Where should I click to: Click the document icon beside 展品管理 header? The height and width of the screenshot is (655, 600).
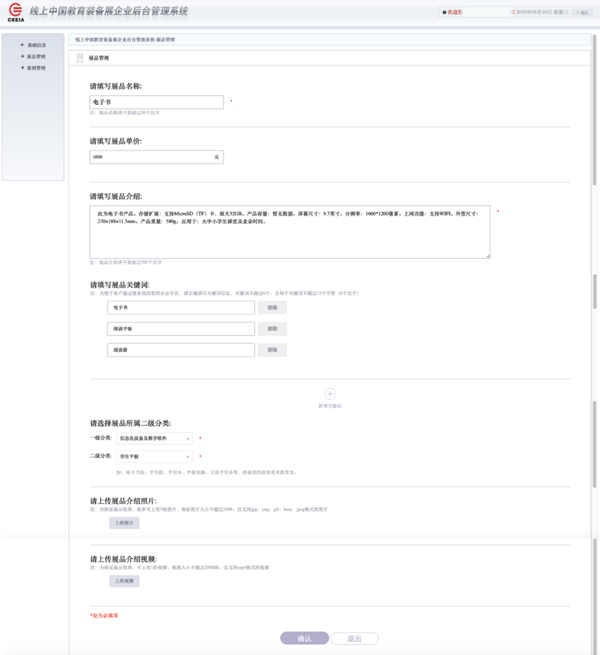[79, 59]
